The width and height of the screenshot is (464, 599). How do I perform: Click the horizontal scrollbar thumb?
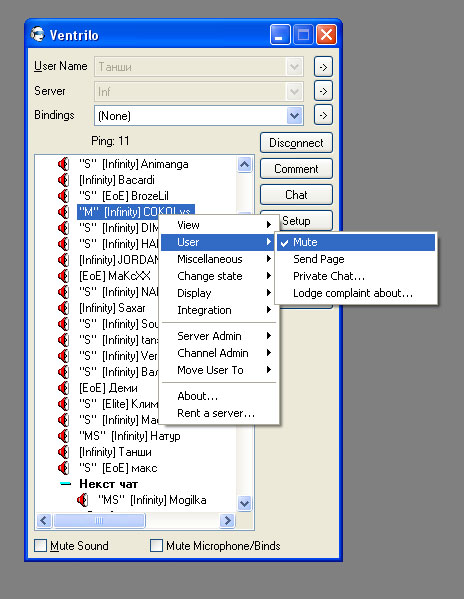click(99, 520)
